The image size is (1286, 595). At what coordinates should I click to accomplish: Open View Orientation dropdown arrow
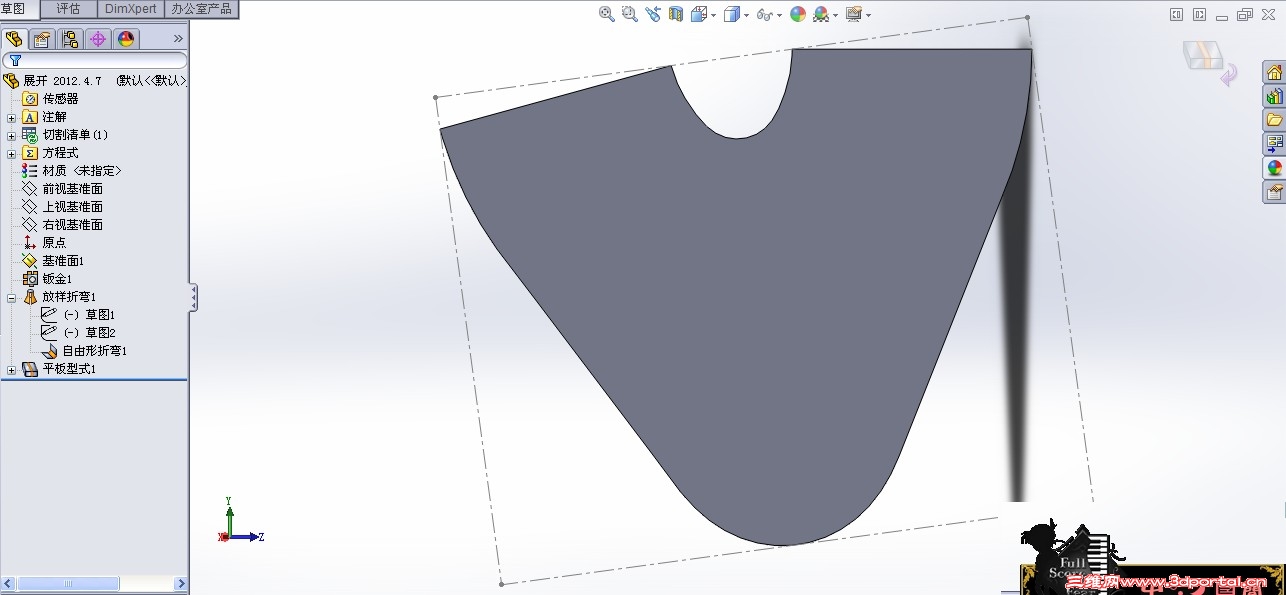tap(713, 15)
